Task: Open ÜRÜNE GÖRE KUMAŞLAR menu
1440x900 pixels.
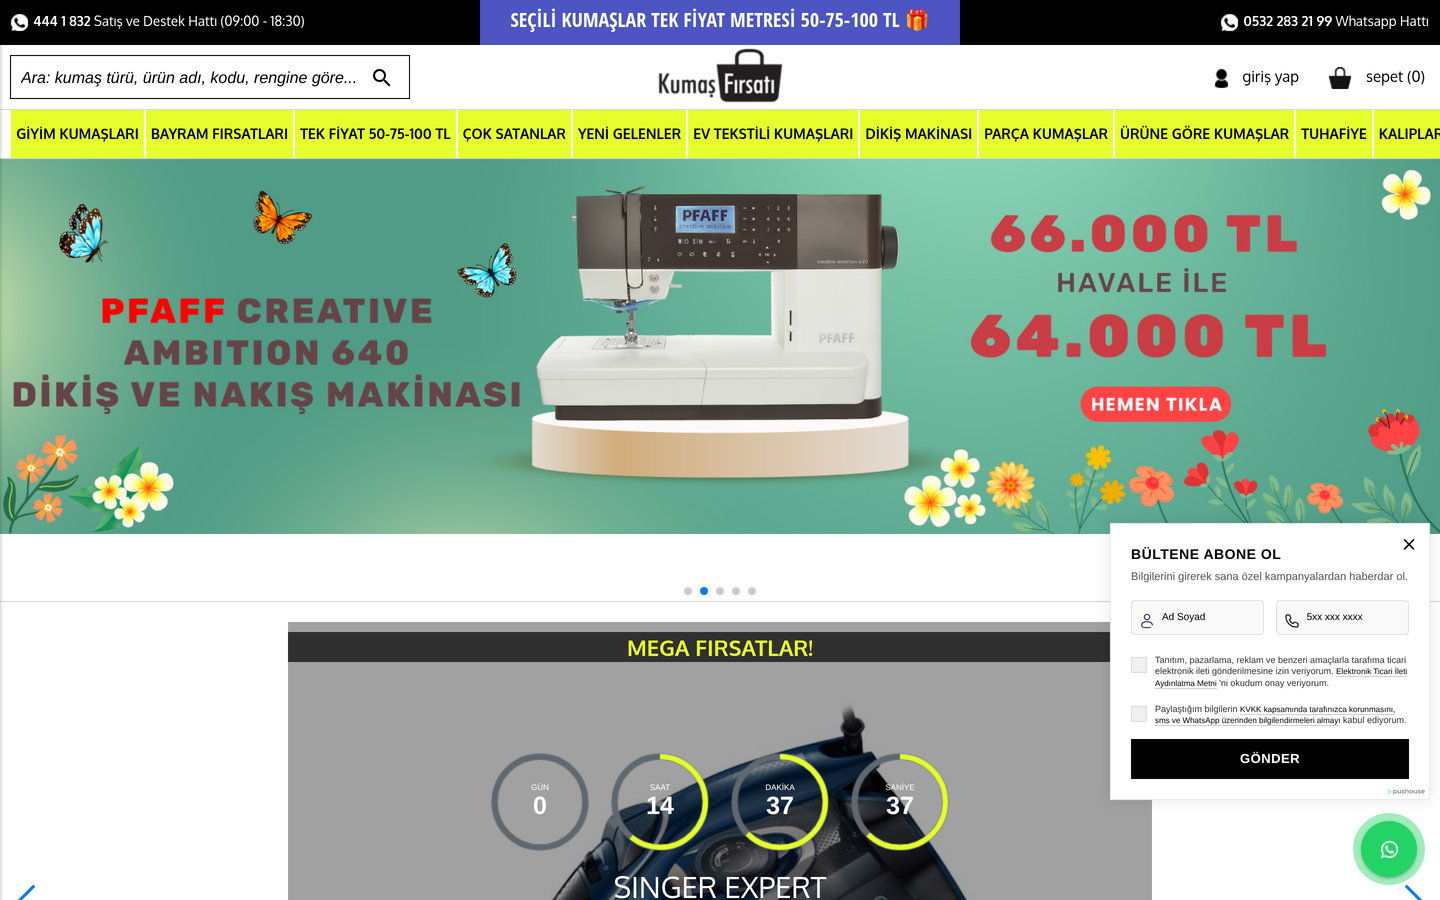Action: tap(1204, 134)
